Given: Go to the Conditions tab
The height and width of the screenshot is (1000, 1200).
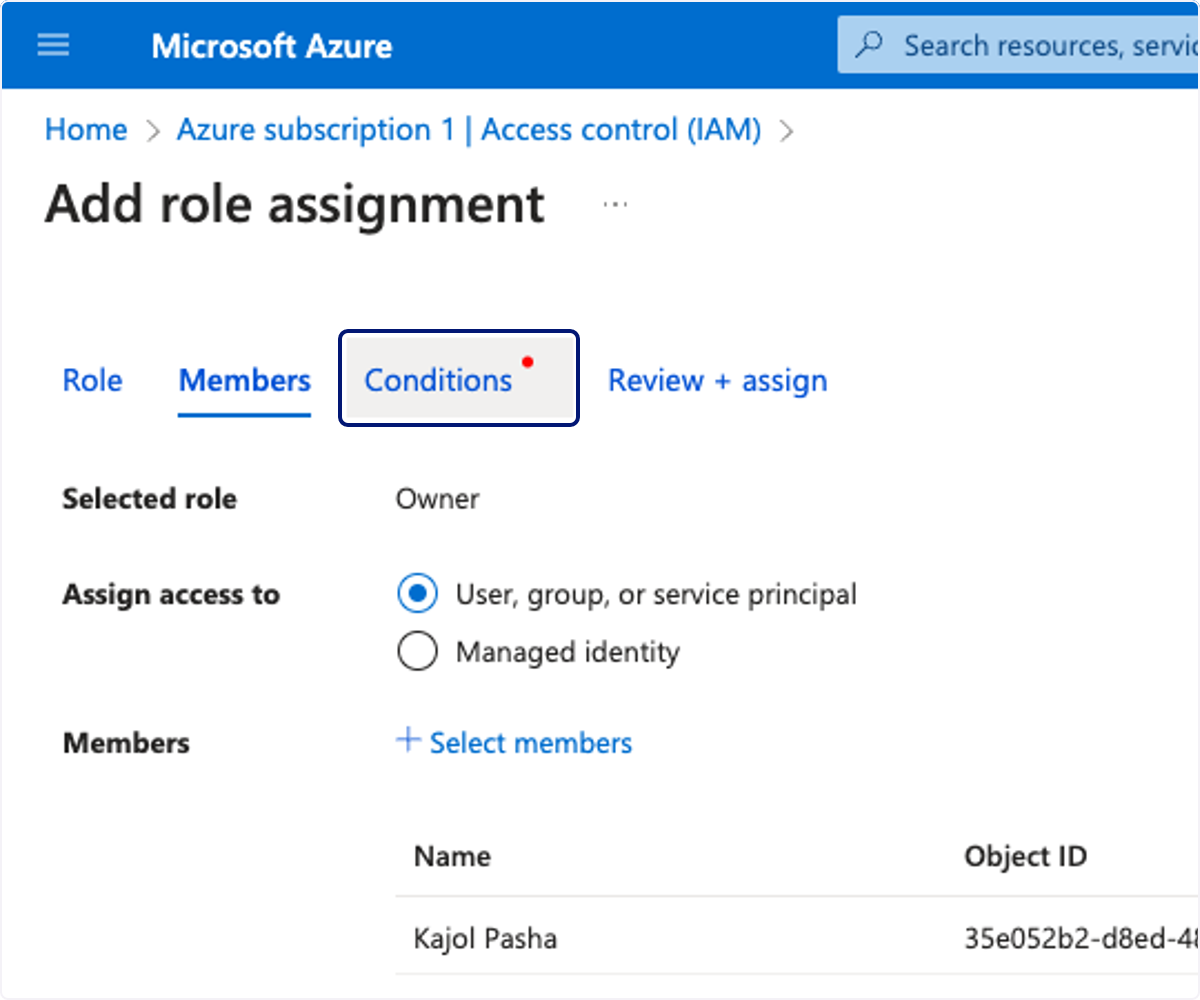Looking at the screenshot, I should tap(459, 379).
